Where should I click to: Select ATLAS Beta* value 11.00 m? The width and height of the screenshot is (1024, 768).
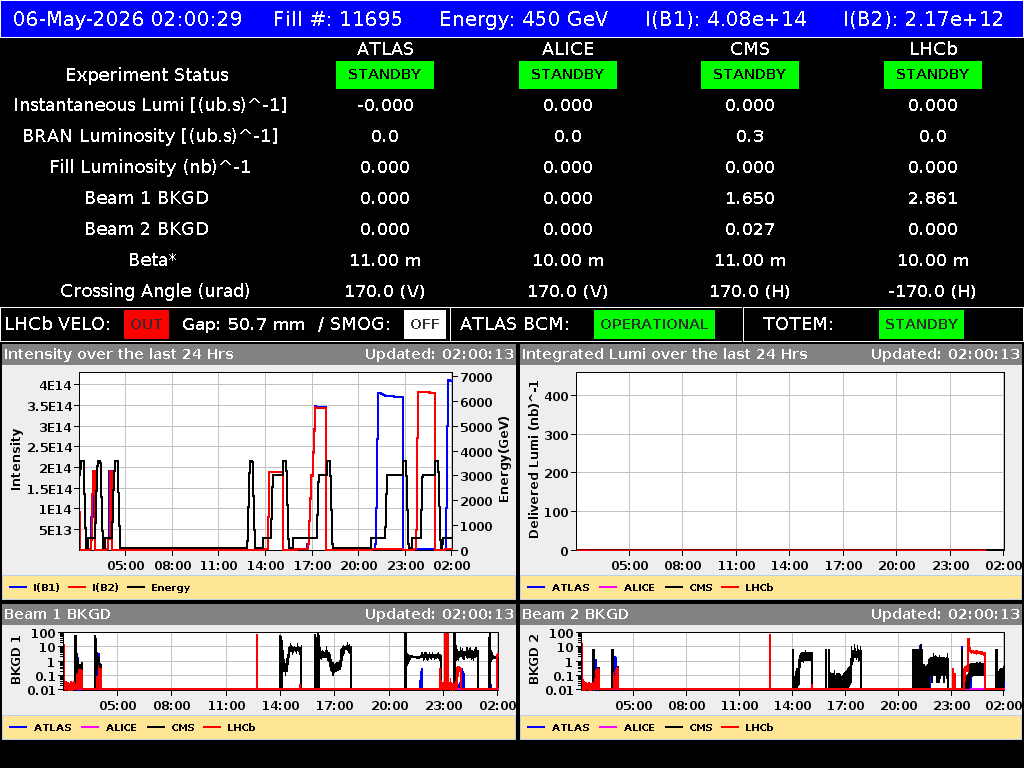(385, 260)
